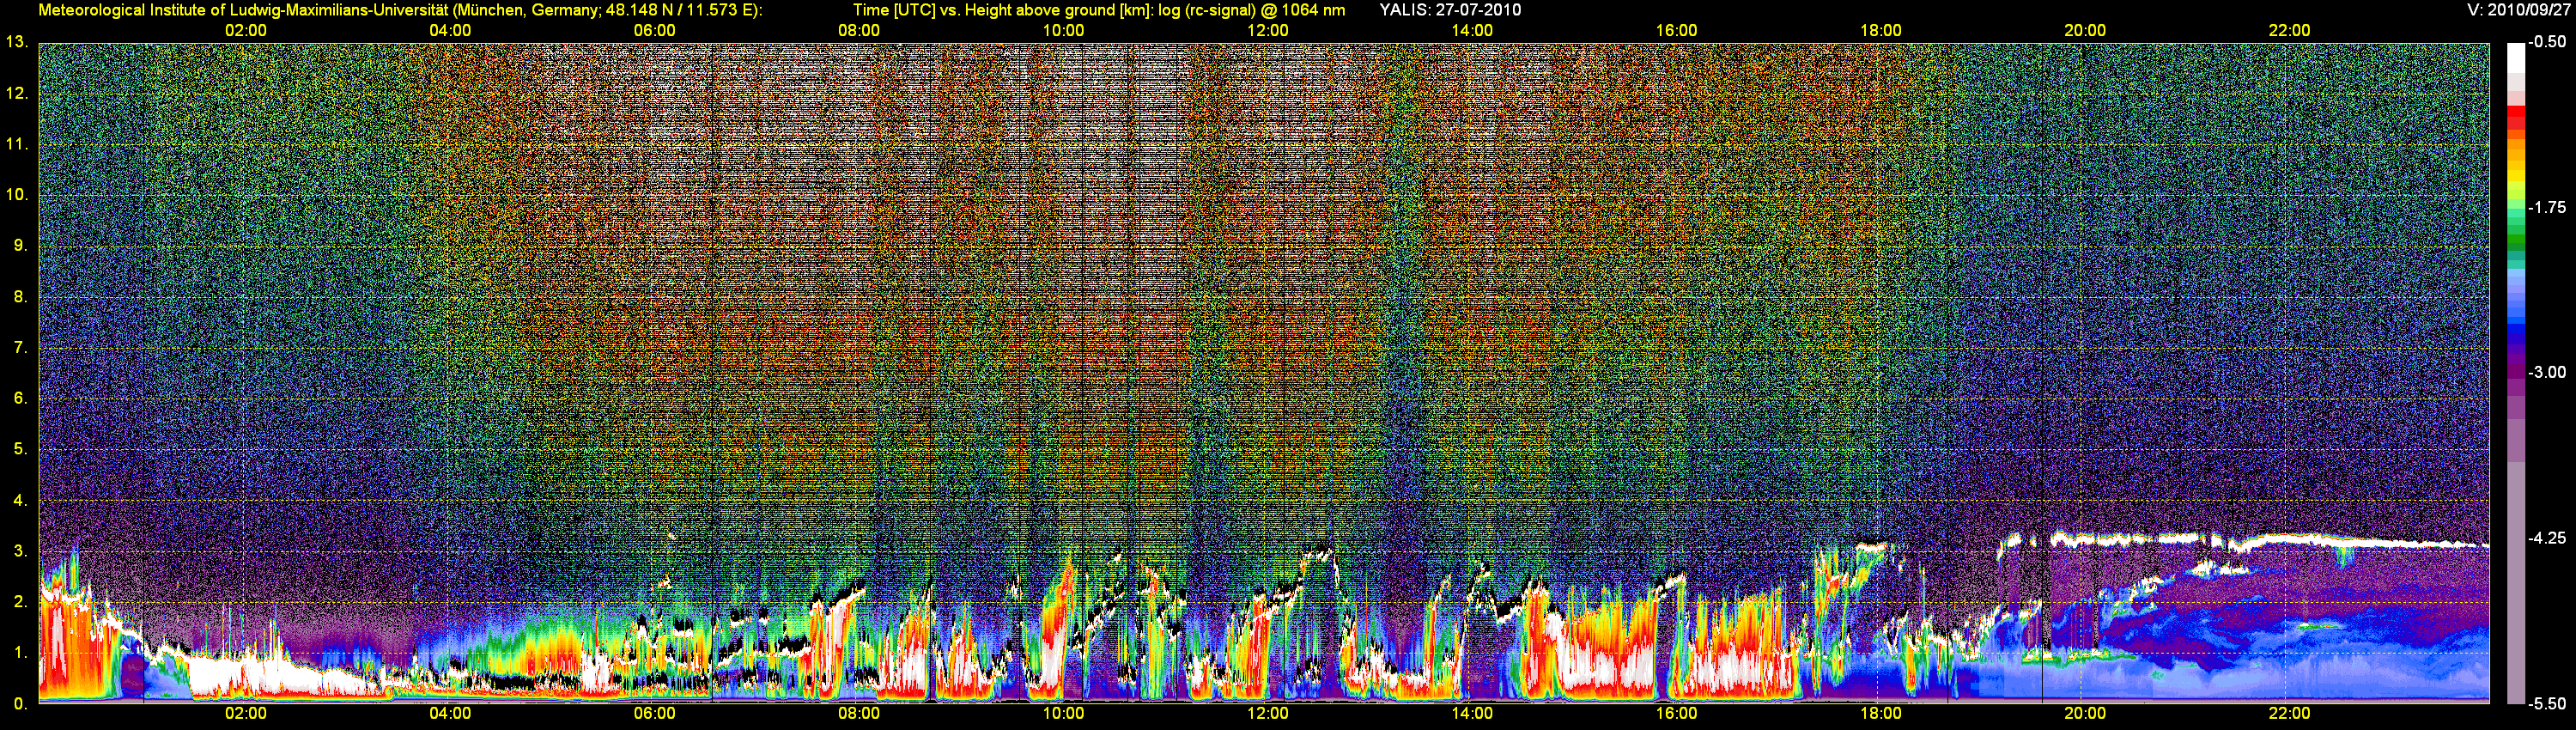The height and width of the screenshot is (730, 2576).
Task: Click the 13 km height axis label
Action: [x=16, y=42]
